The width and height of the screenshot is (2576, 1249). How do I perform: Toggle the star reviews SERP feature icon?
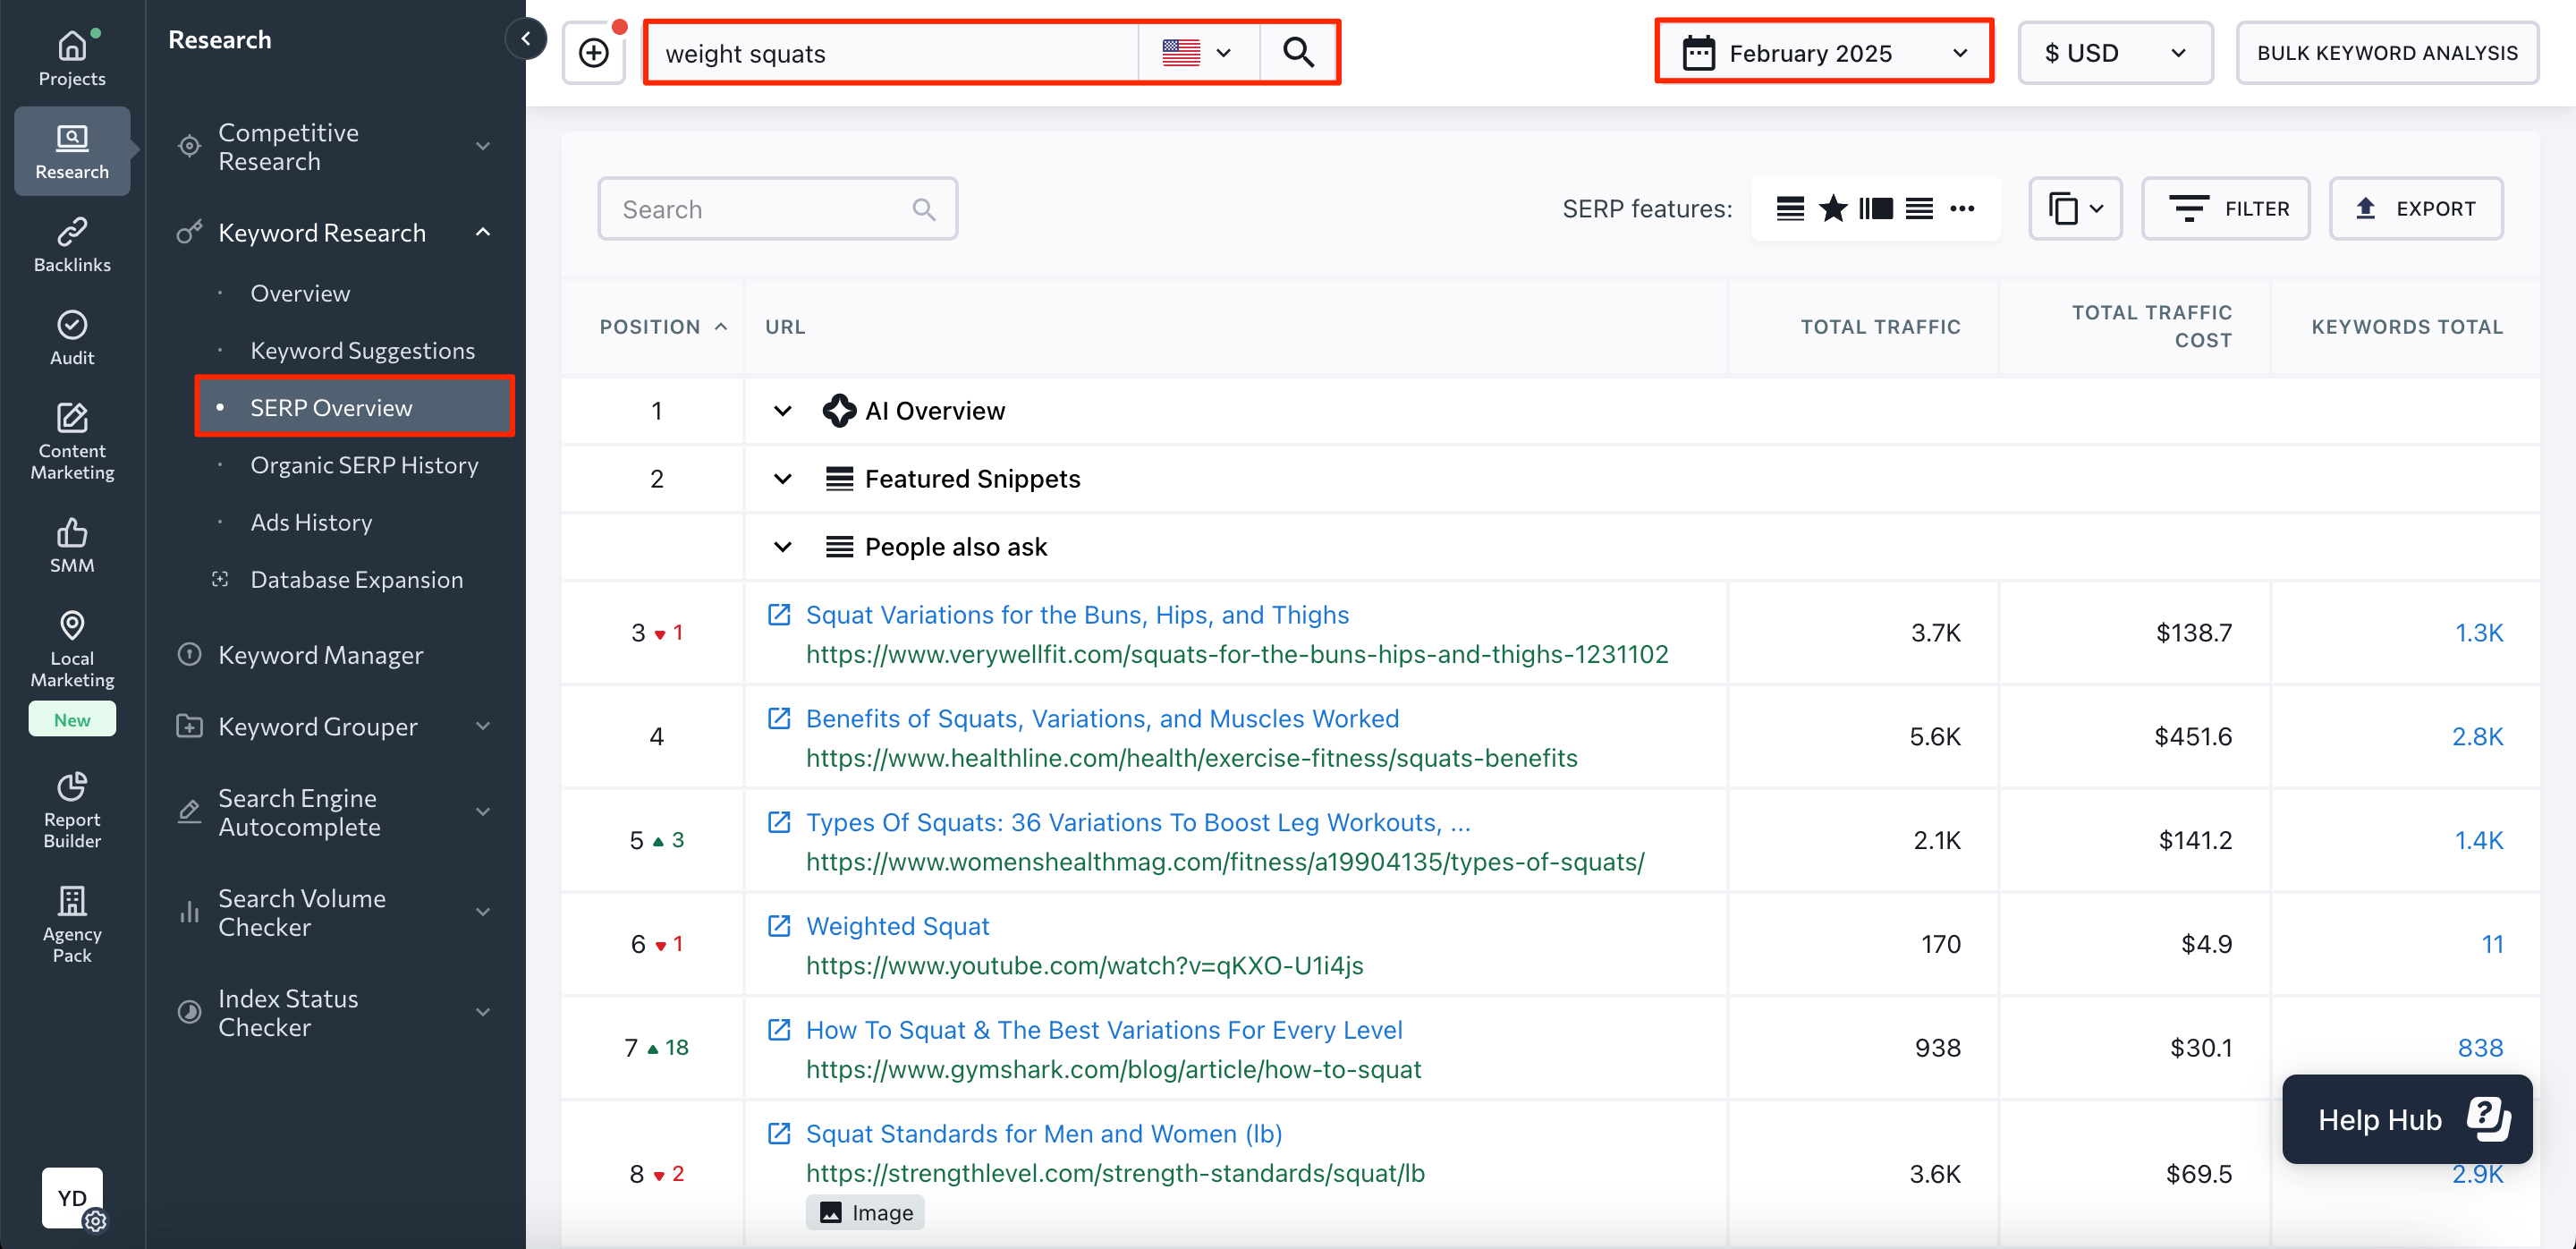tap(1833, 208)
